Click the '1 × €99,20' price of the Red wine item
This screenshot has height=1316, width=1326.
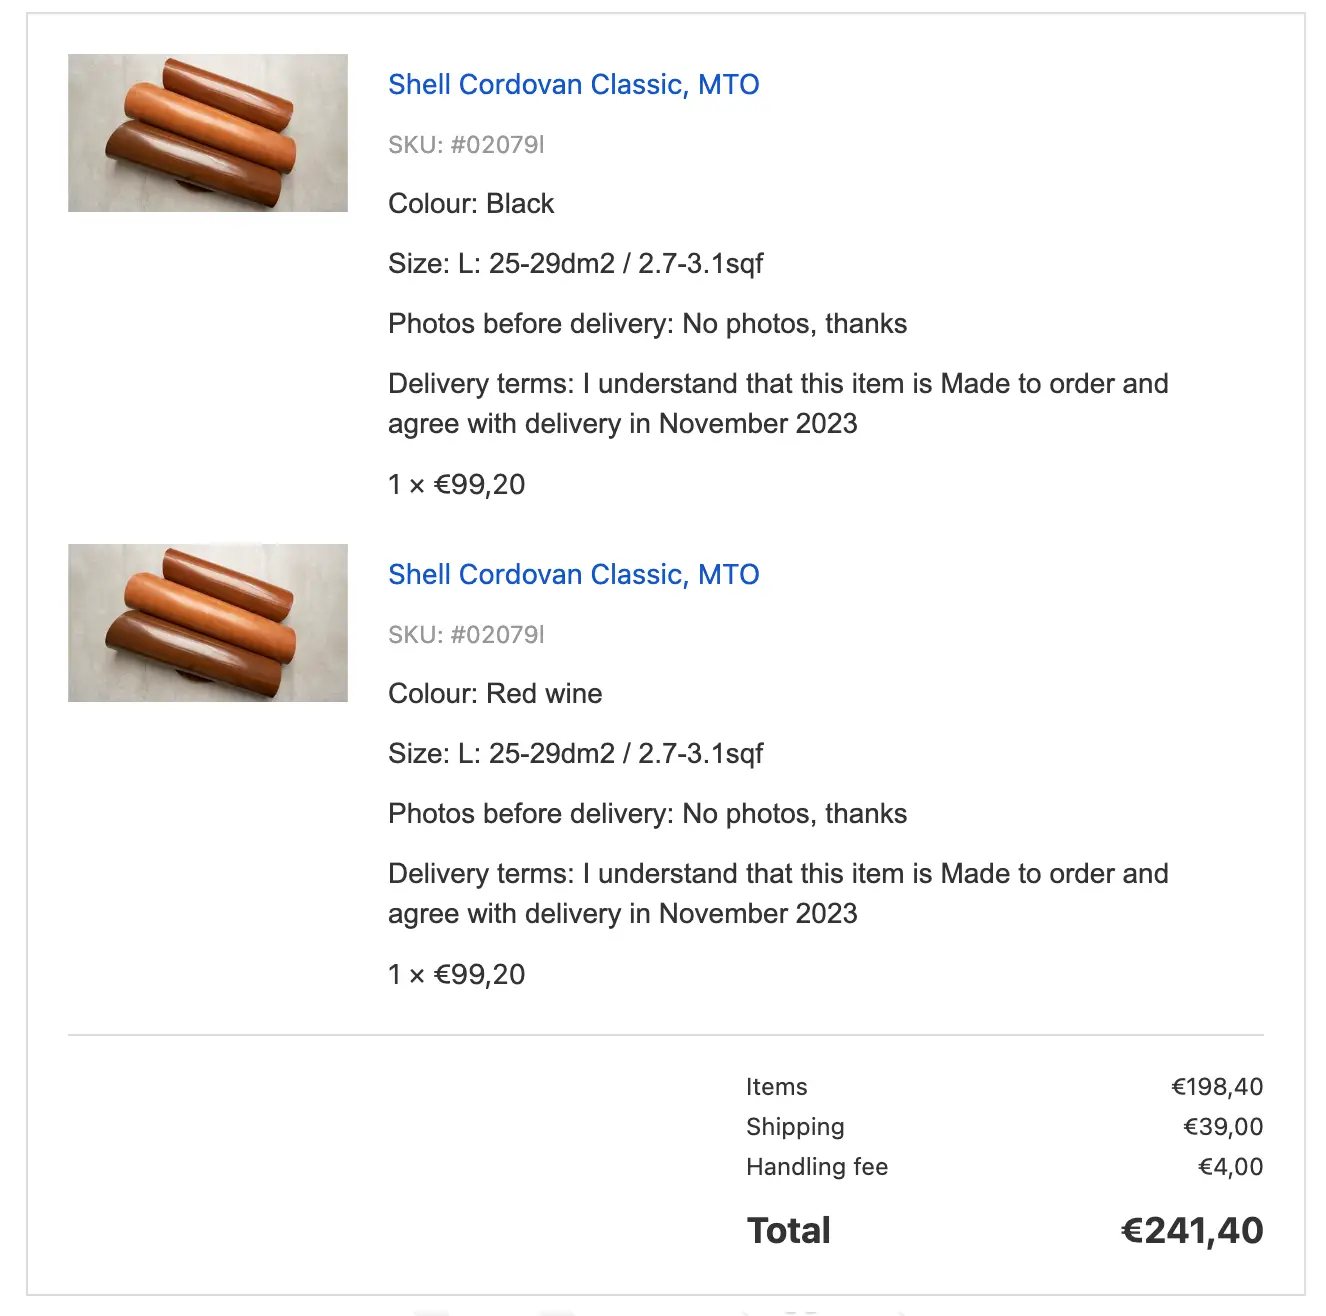457,975
